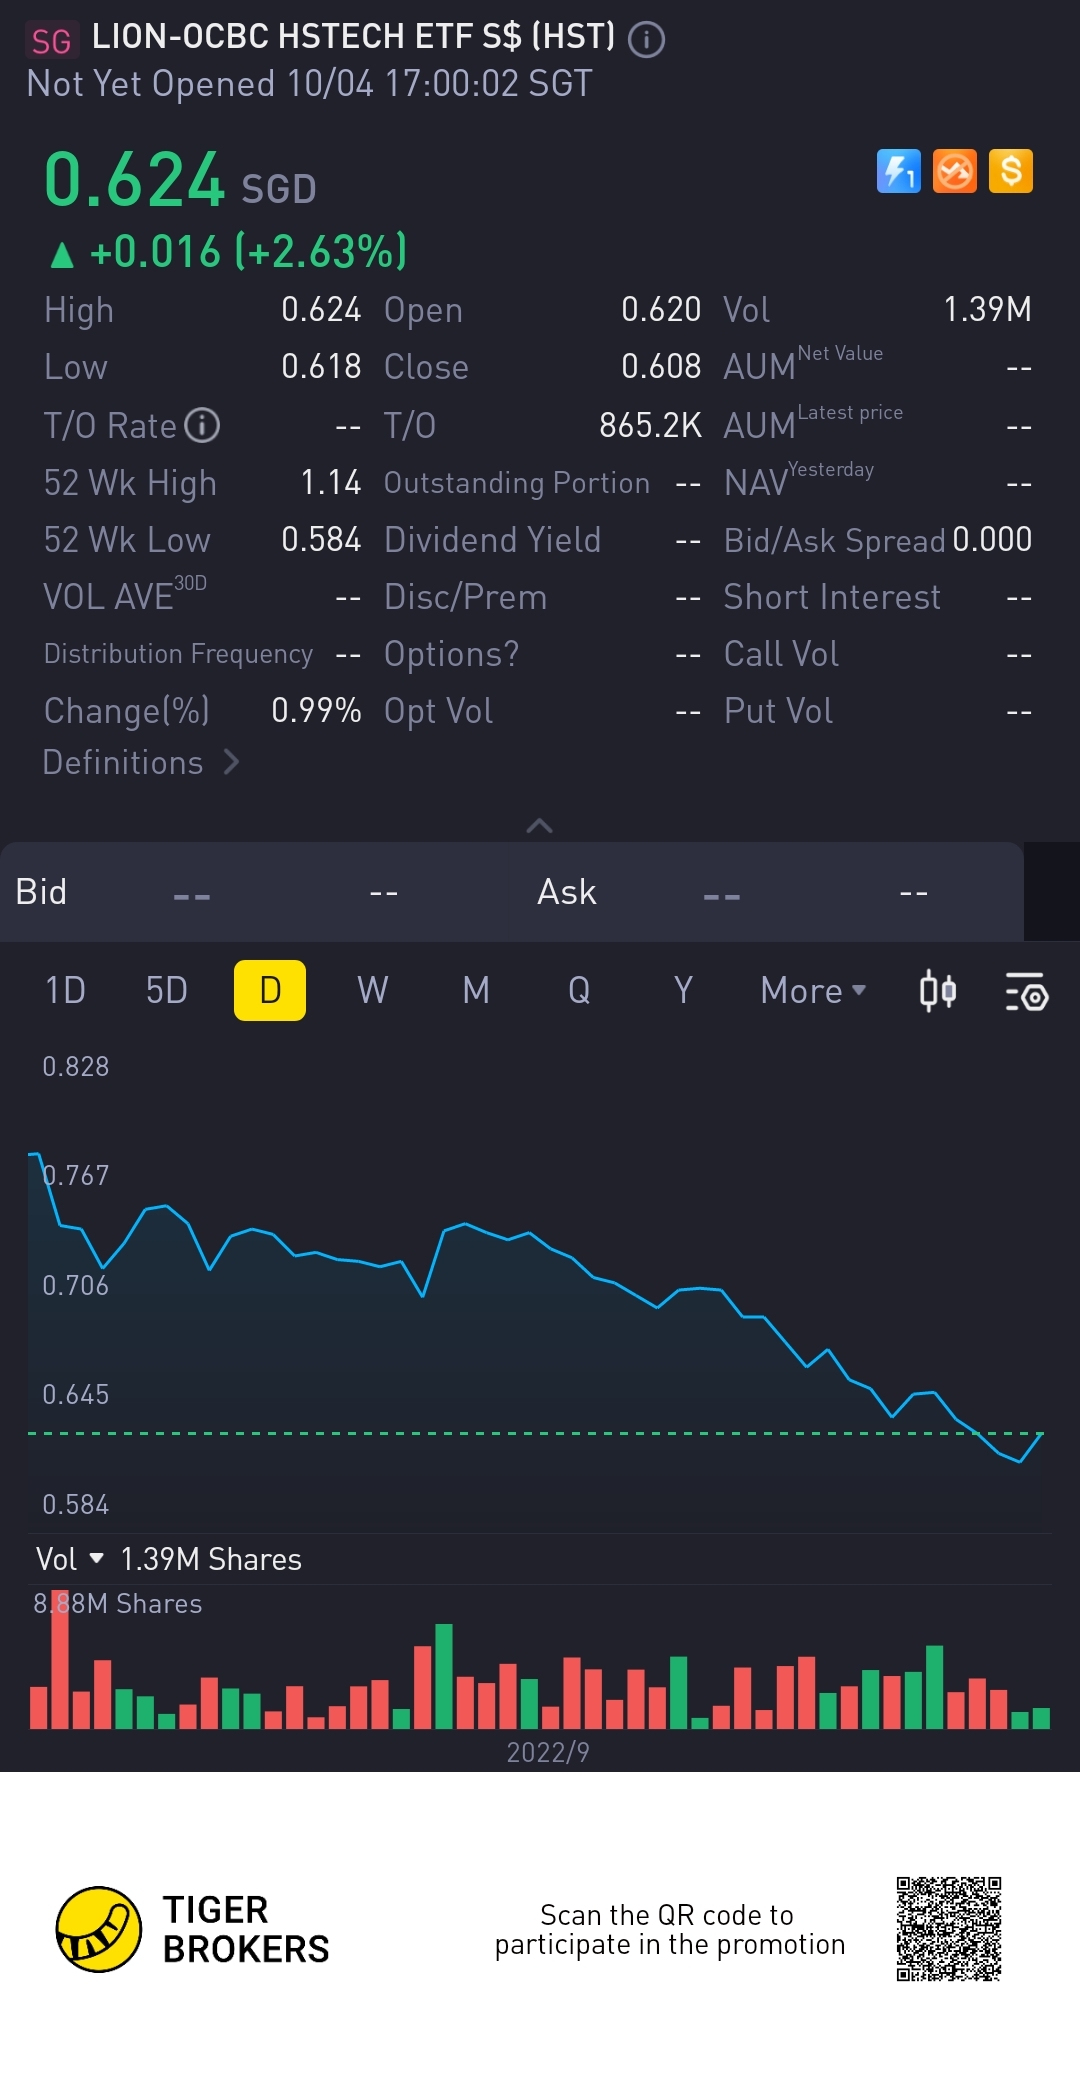Switch chart to quarterly Q period

click(x=579, y=991)
